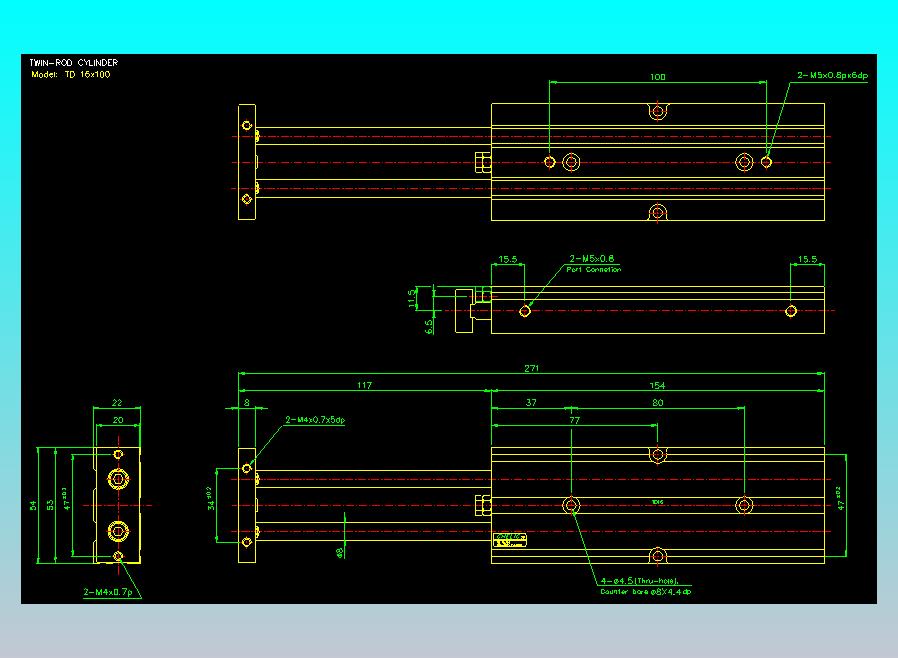Click the 100 stroke dimension value

pyautogui.click(x=657, y=77)
